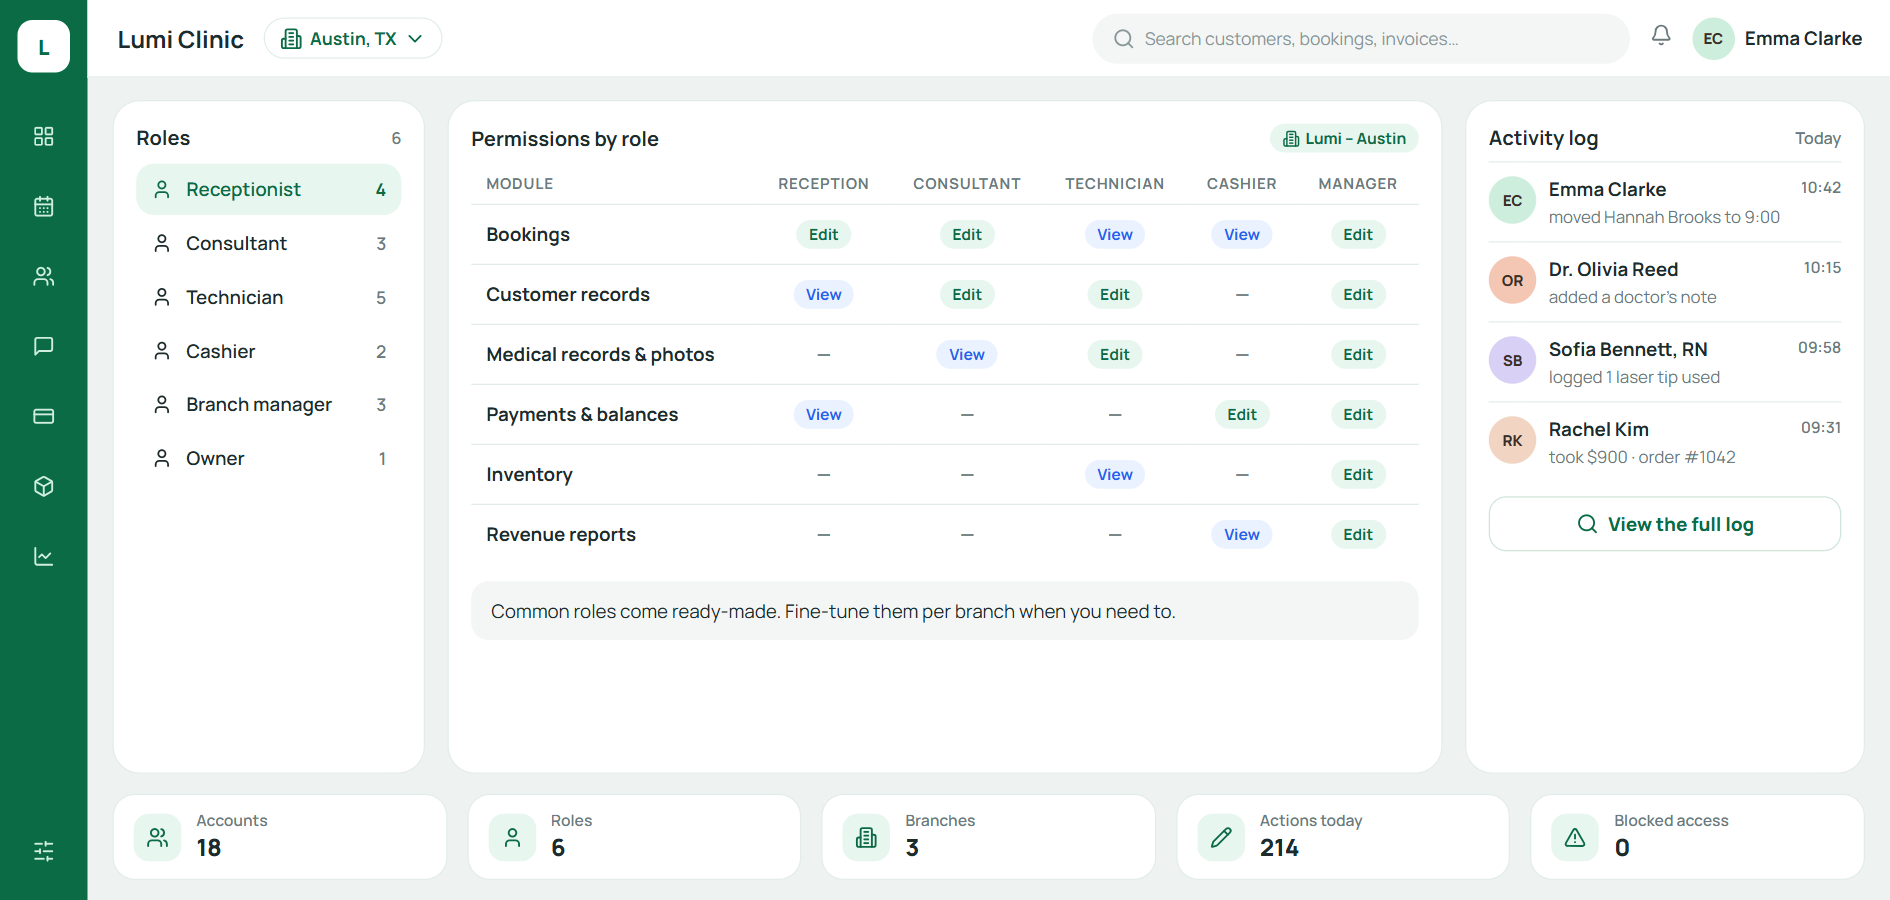This screenshot has height=900, width=1890.
Task: Expand the Austin, TX branch dropdown chevron
Action: coord(415,39)
